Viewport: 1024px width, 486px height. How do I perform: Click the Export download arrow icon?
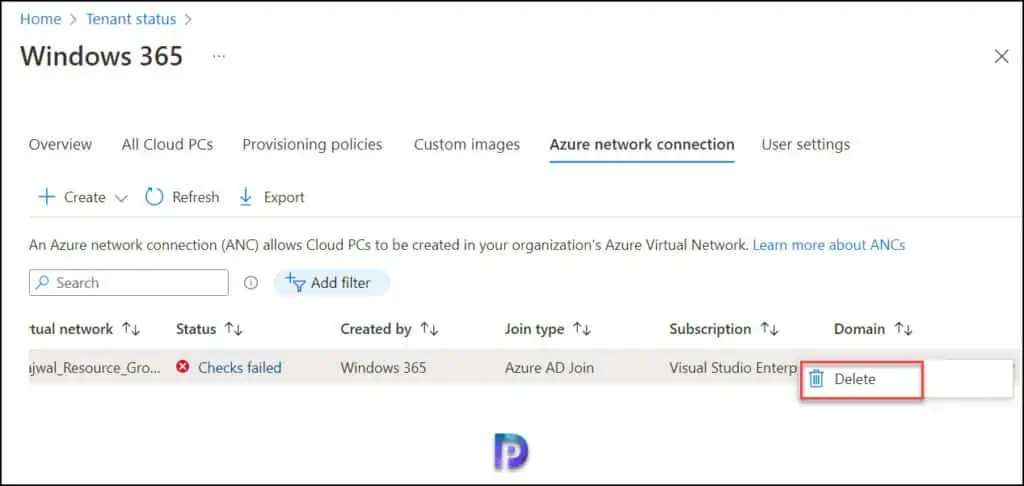[x=246, y=197]
